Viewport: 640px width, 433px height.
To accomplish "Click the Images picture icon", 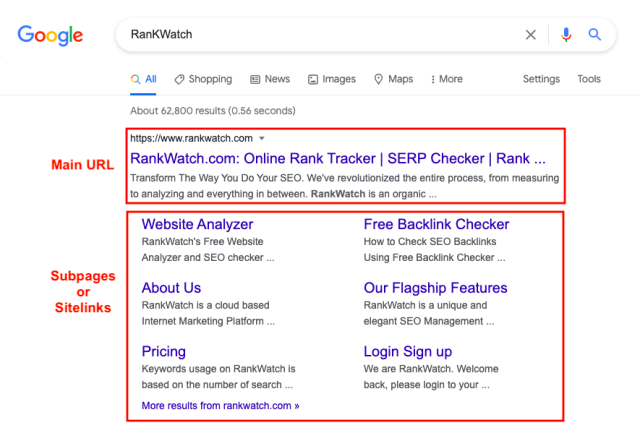I will (313, 79).
